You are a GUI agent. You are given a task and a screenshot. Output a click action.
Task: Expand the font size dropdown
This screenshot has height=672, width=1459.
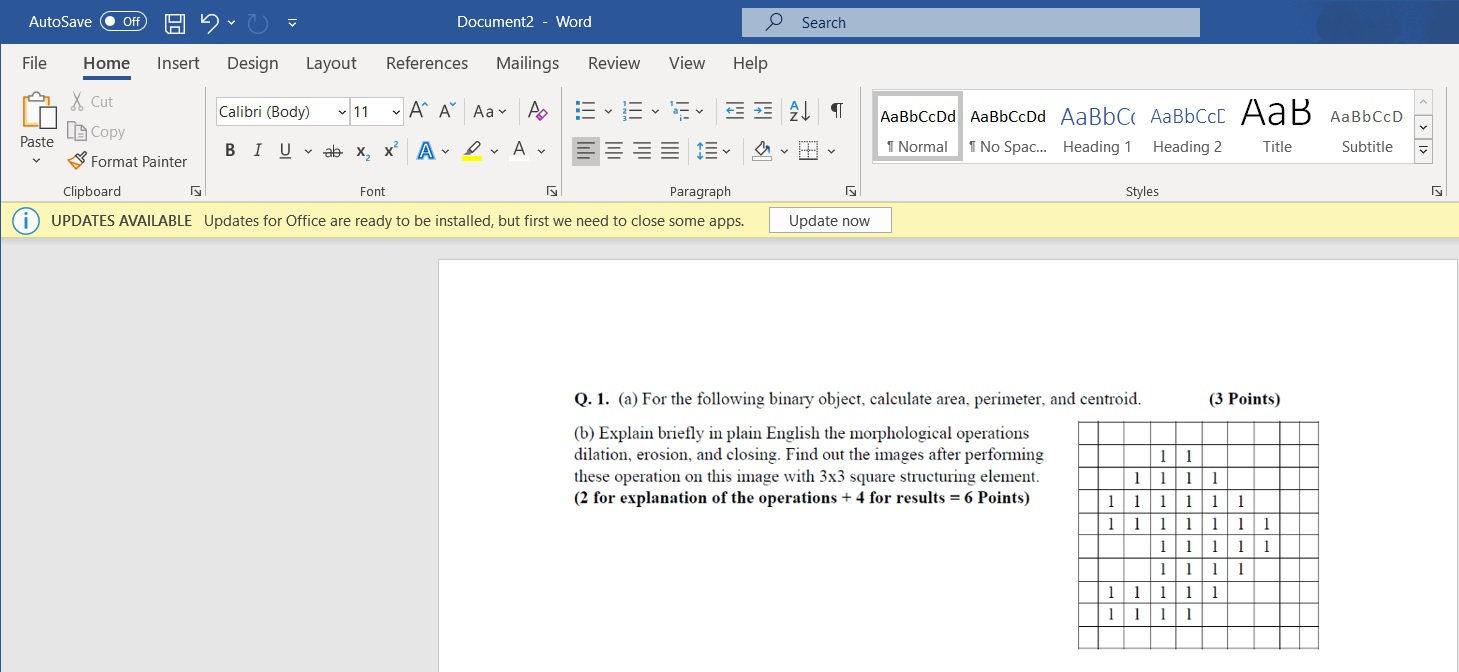(x=396, y=111)
